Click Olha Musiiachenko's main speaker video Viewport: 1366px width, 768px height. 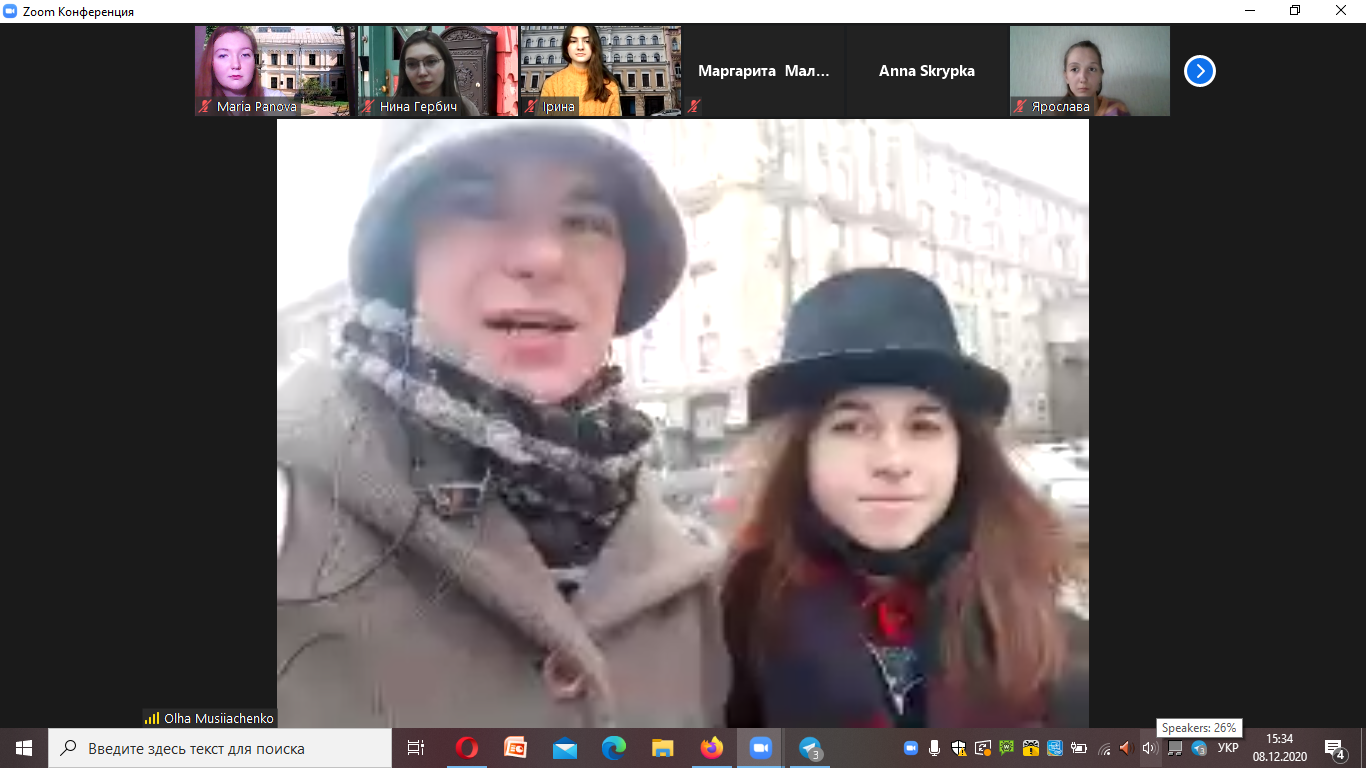[x=683, y=423]
